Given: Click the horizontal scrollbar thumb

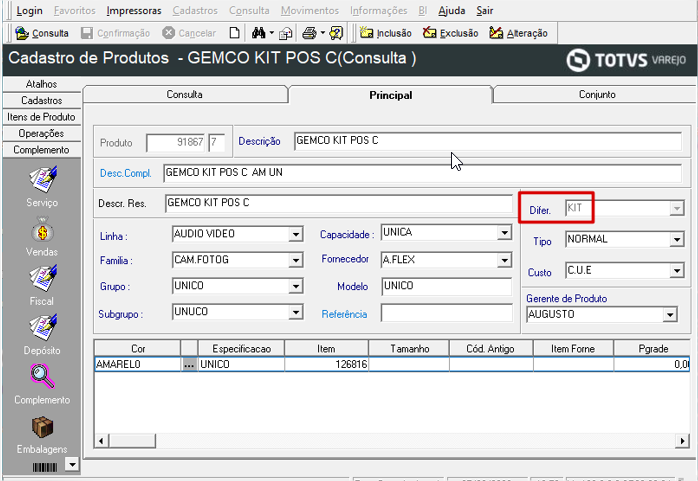Looking at the screenshot, I should (x=132, y=441).
